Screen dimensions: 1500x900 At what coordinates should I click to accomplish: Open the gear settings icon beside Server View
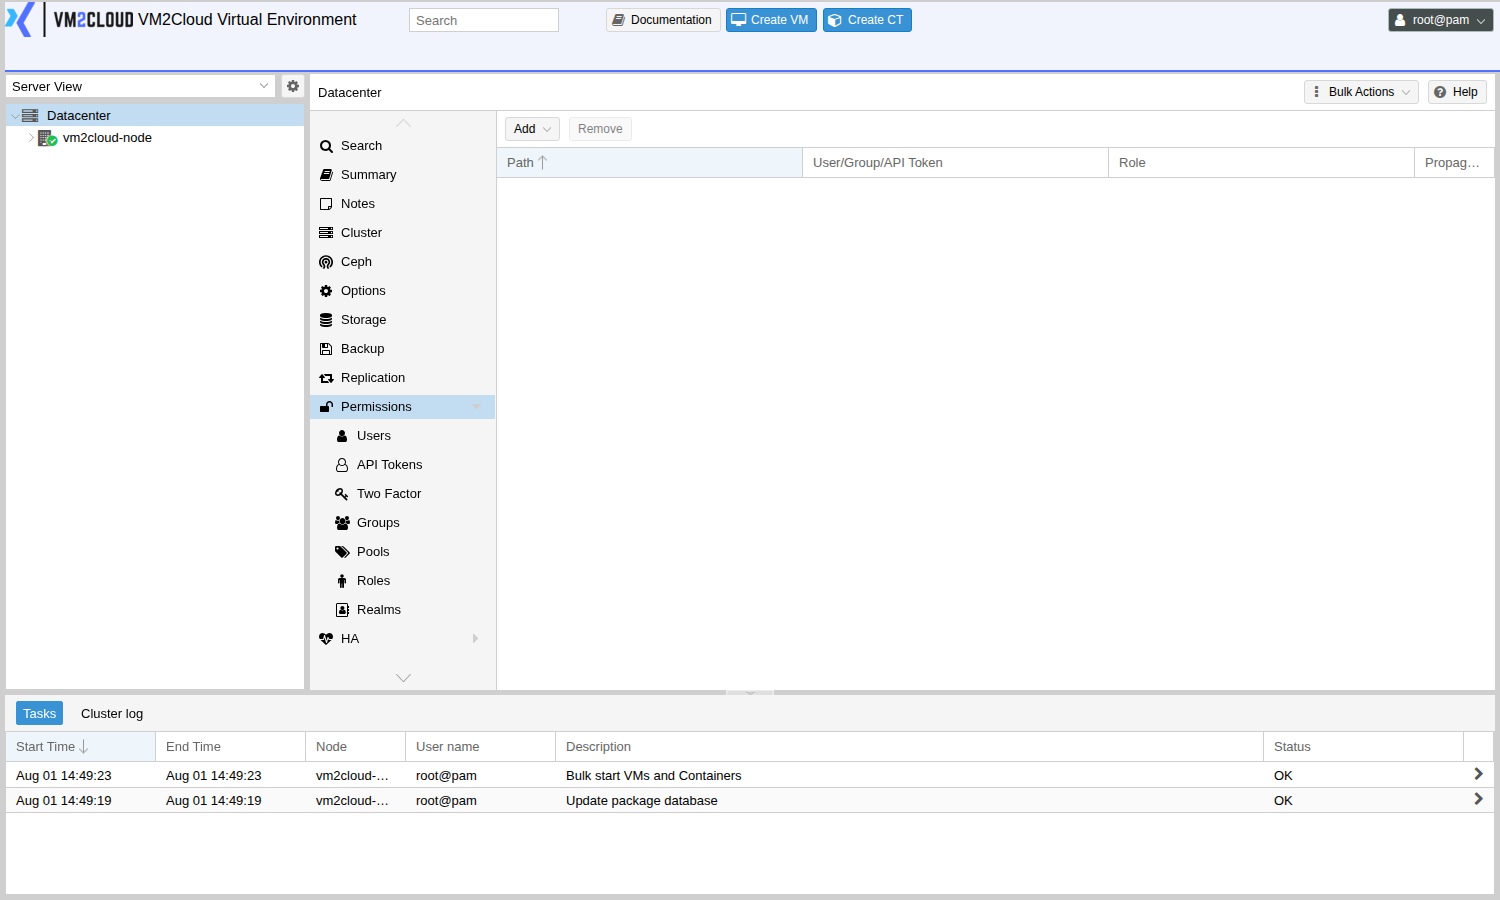tap(293, 86)
